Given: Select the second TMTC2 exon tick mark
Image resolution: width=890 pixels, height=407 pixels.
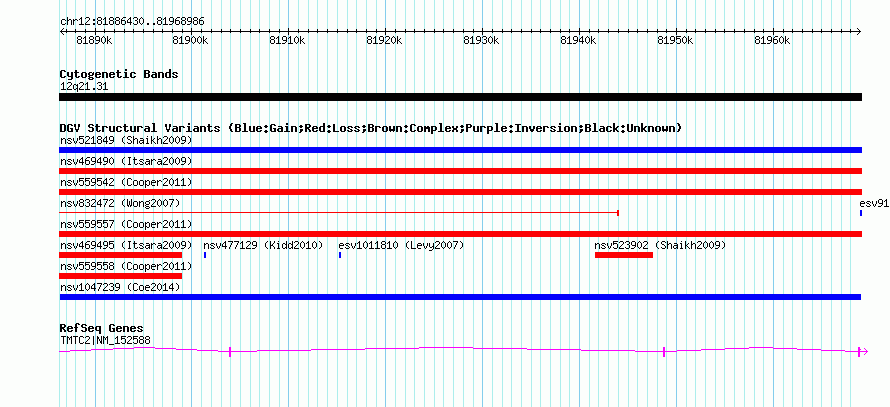Looking at the screenshot, I should (x=664, y=352).
